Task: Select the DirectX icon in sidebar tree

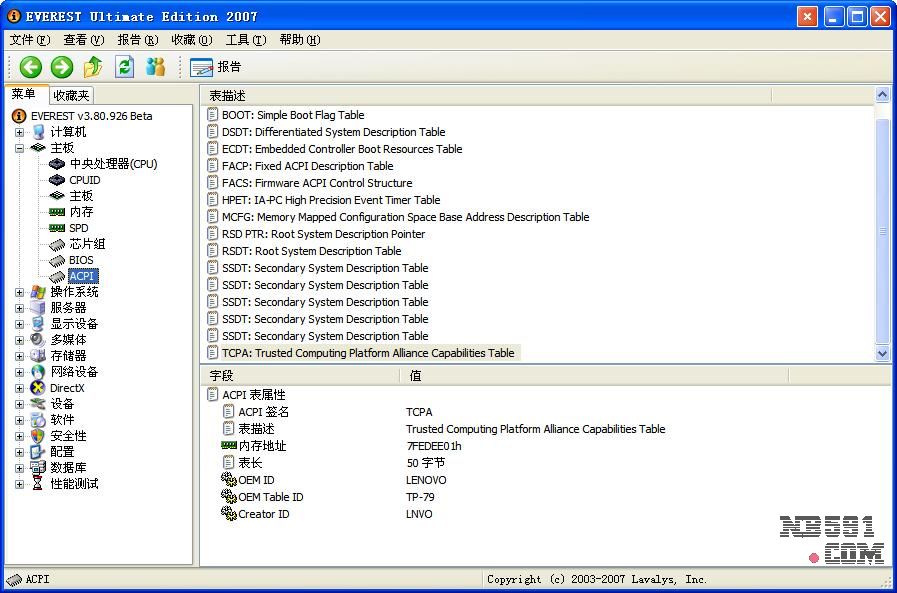Action: tap(38, 388)
